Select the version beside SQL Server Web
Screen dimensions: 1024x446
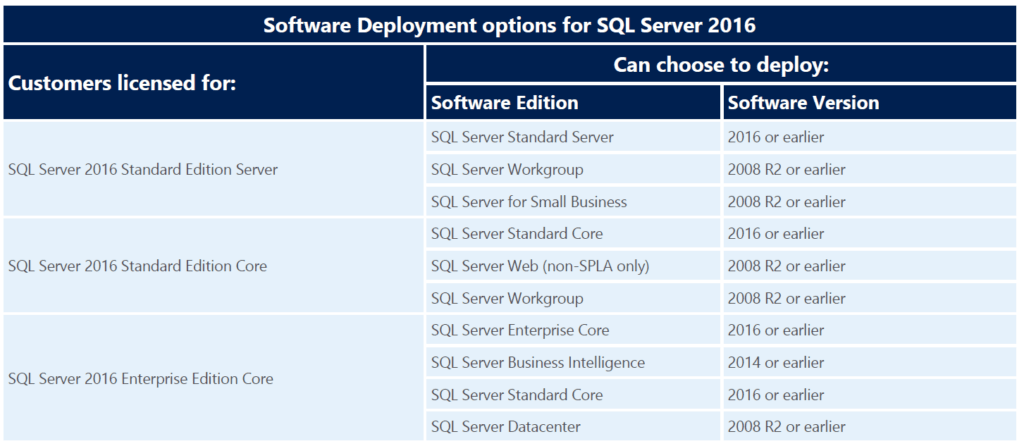(786, 266)
